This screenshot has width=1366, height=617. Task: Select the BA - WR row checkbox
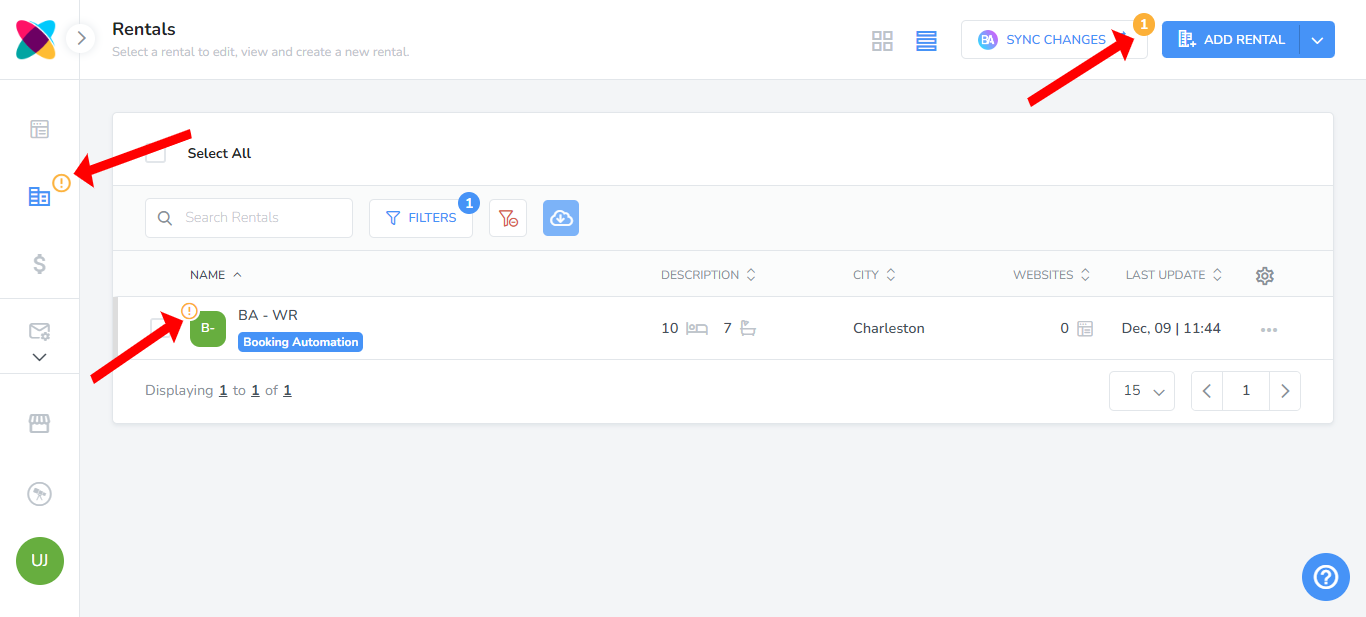pyautogui.click(x=160, y=328)
